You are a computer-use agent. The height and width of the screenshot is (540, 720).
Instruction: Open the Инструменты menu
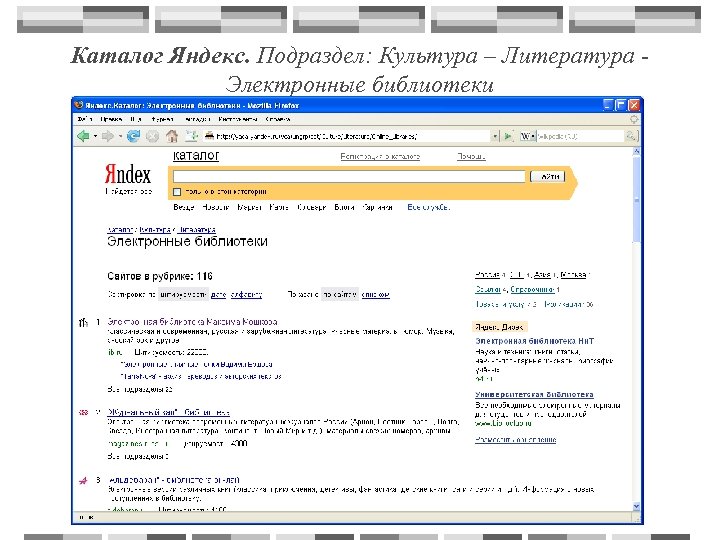point(238,119)
